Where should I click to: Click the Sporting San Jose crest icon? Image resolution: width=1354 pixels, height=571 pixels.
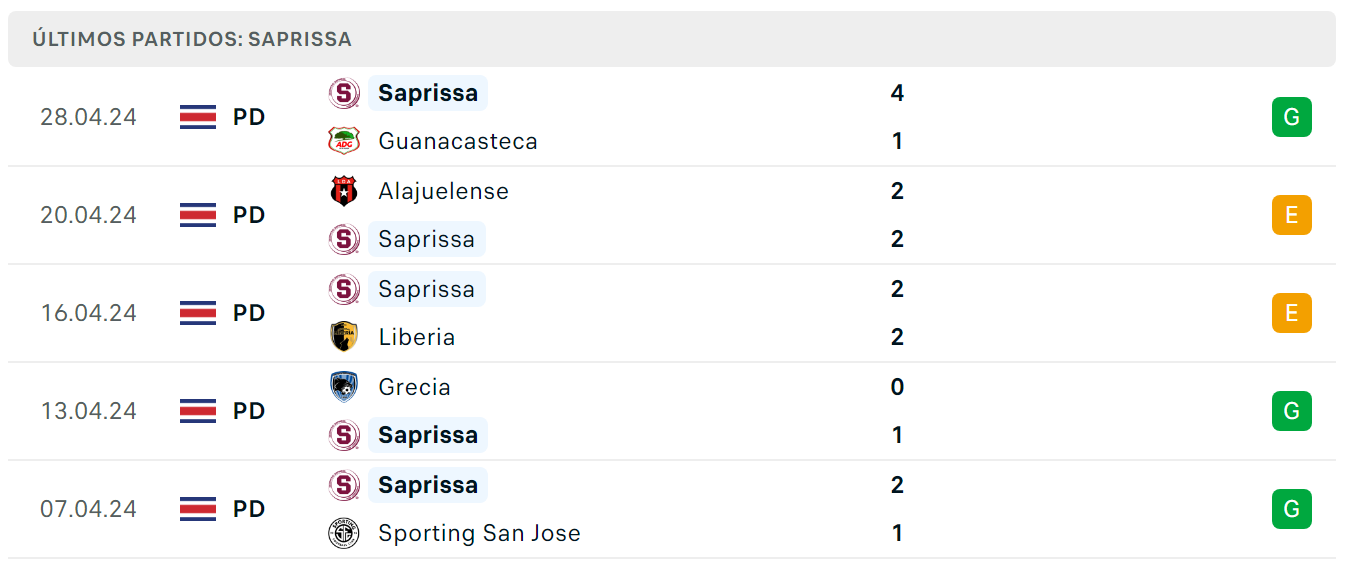click(x=344, y=533)
